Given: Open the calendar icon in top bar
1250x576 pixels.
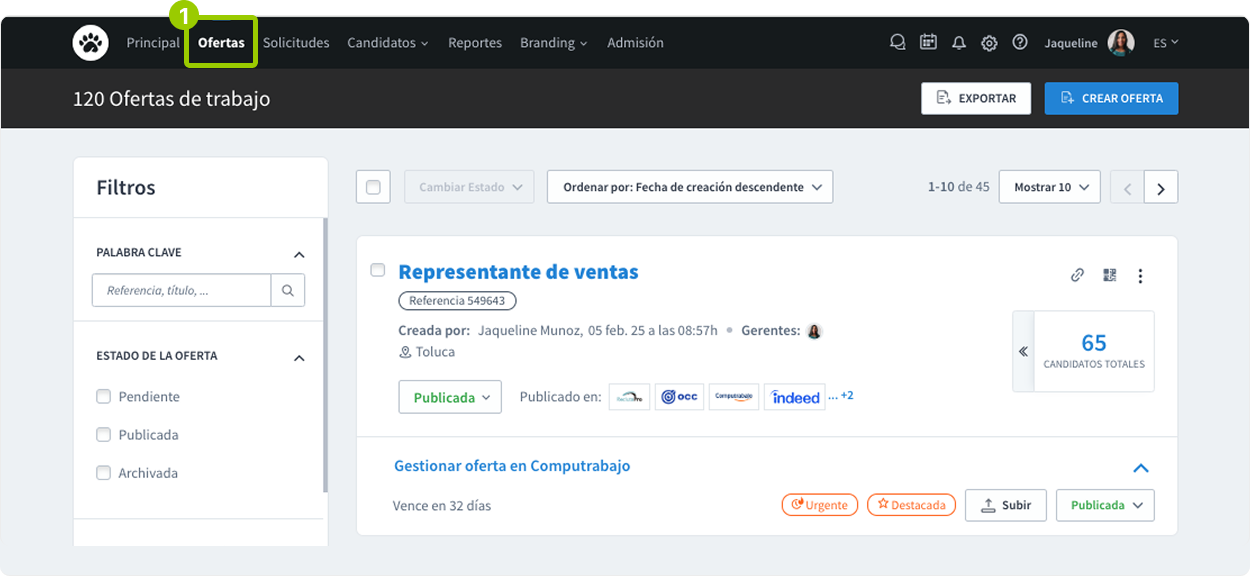Looking at the screenshot, I should (x=928, y=42).
